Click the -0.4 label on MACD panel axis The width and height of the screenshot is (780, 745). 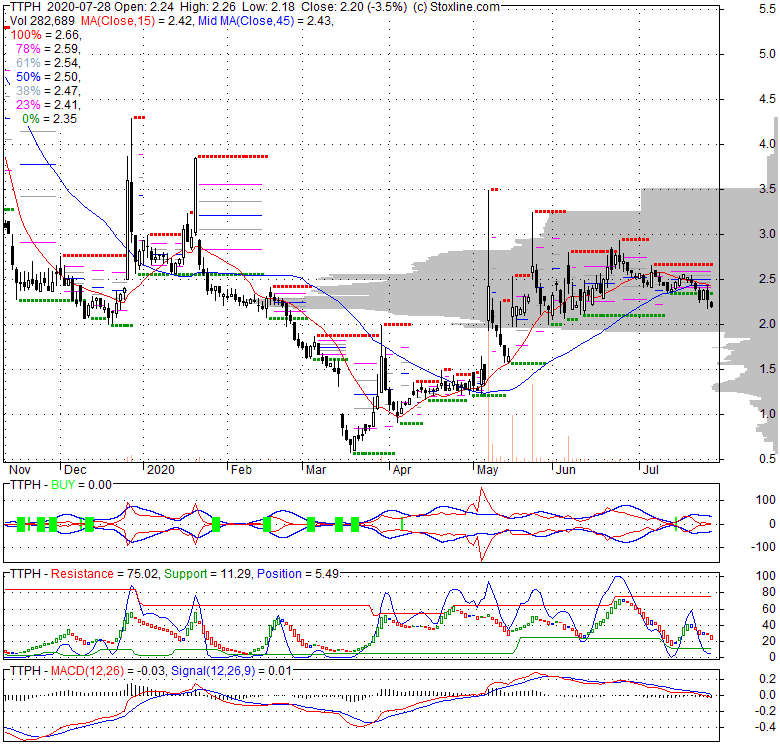coord(766,727)
